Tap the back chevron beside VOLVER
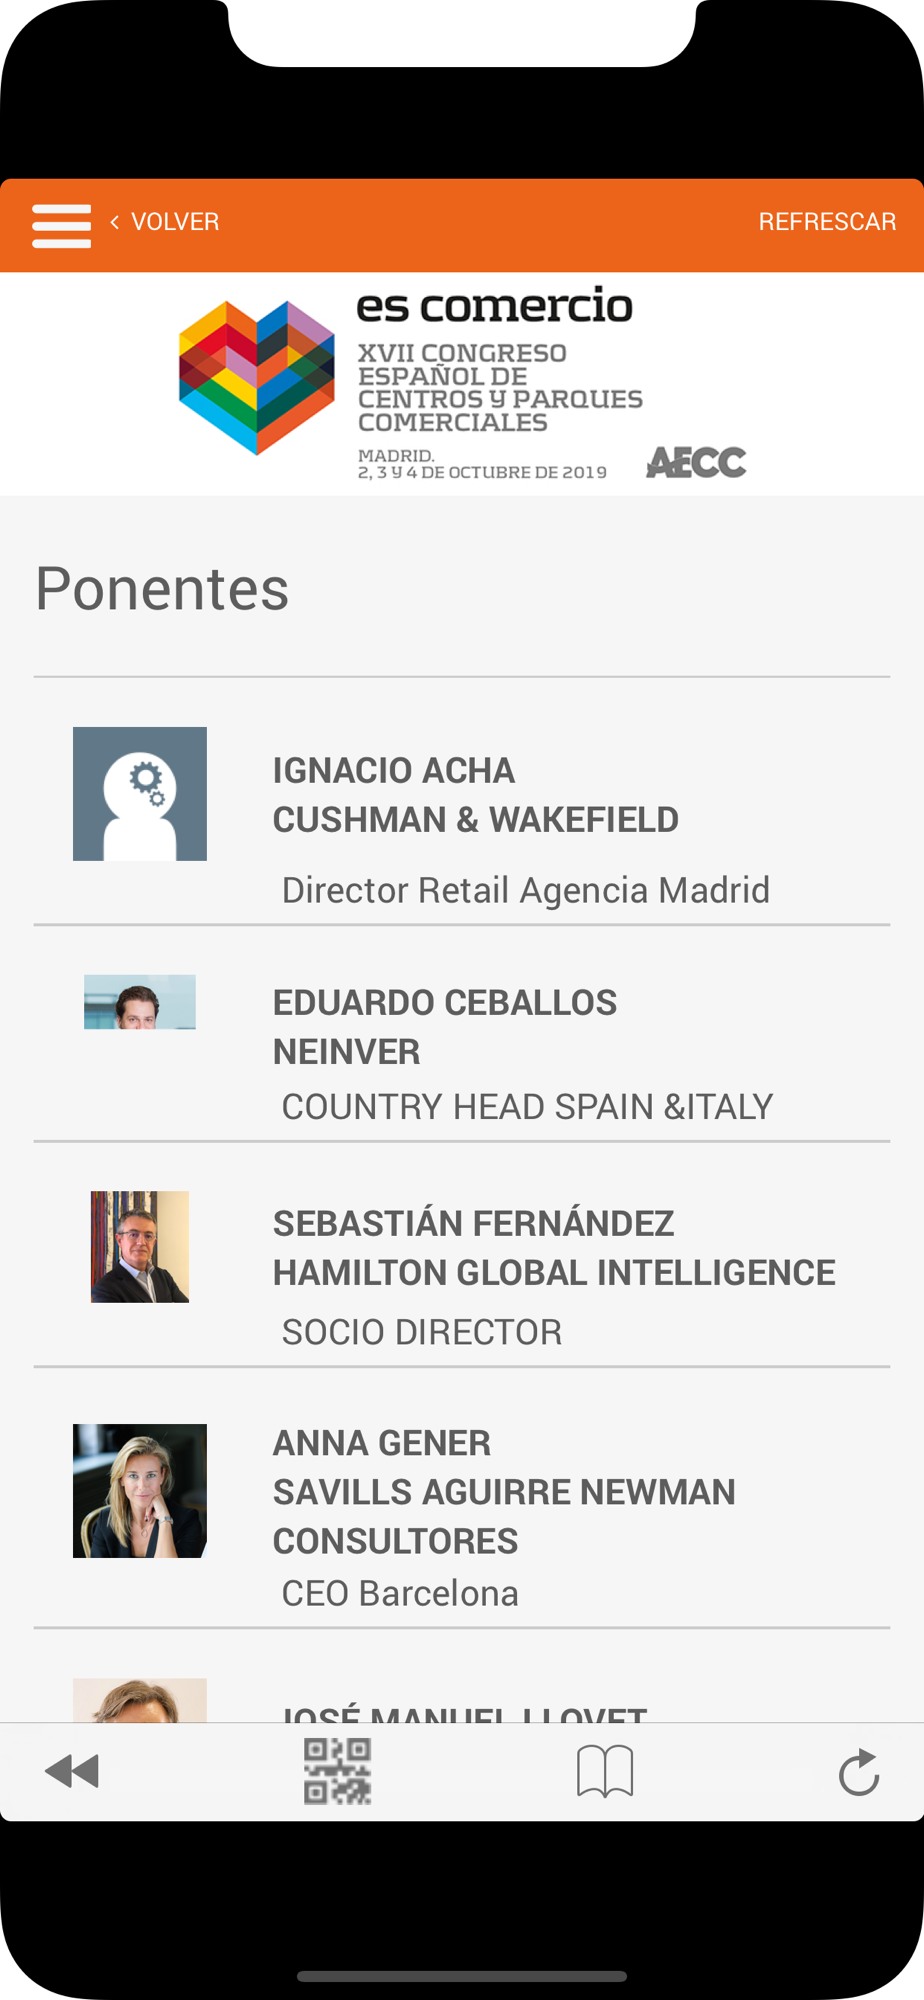The width and height of the screenshot is (924, 2000). click(x=115, y=222)
